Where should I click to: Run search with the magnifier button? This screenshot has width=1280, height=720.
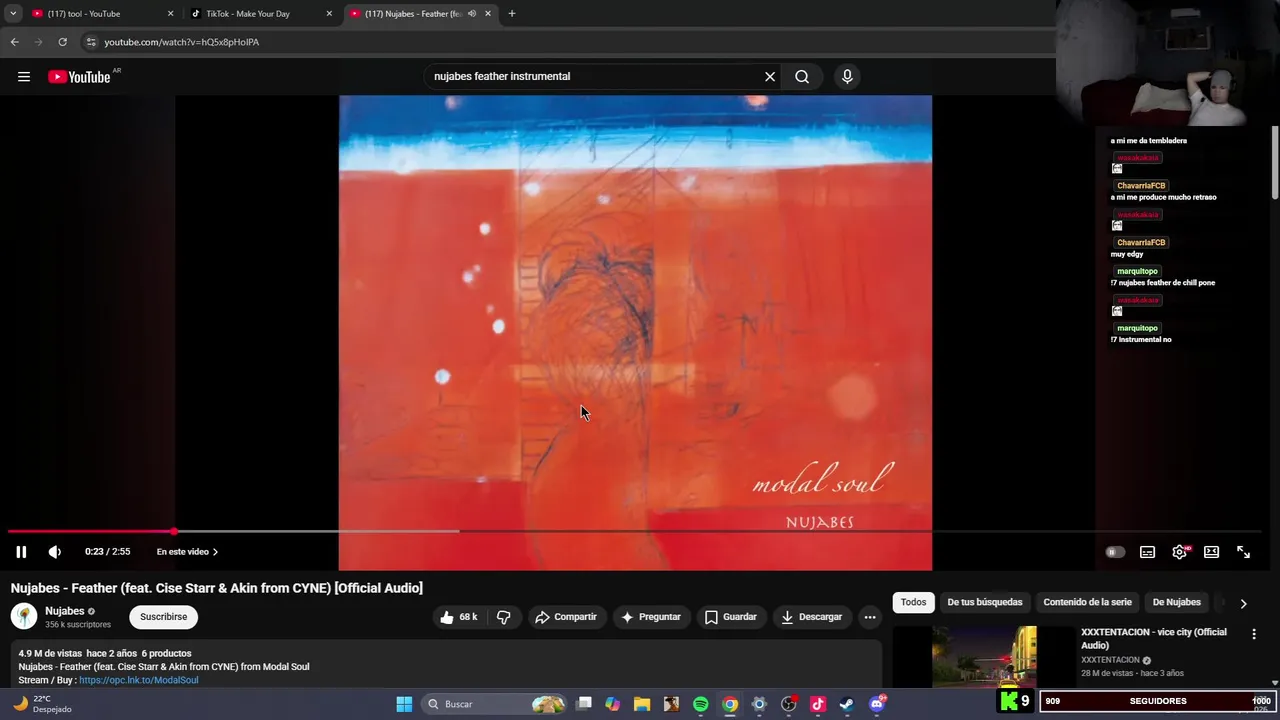tap(802, 77)
